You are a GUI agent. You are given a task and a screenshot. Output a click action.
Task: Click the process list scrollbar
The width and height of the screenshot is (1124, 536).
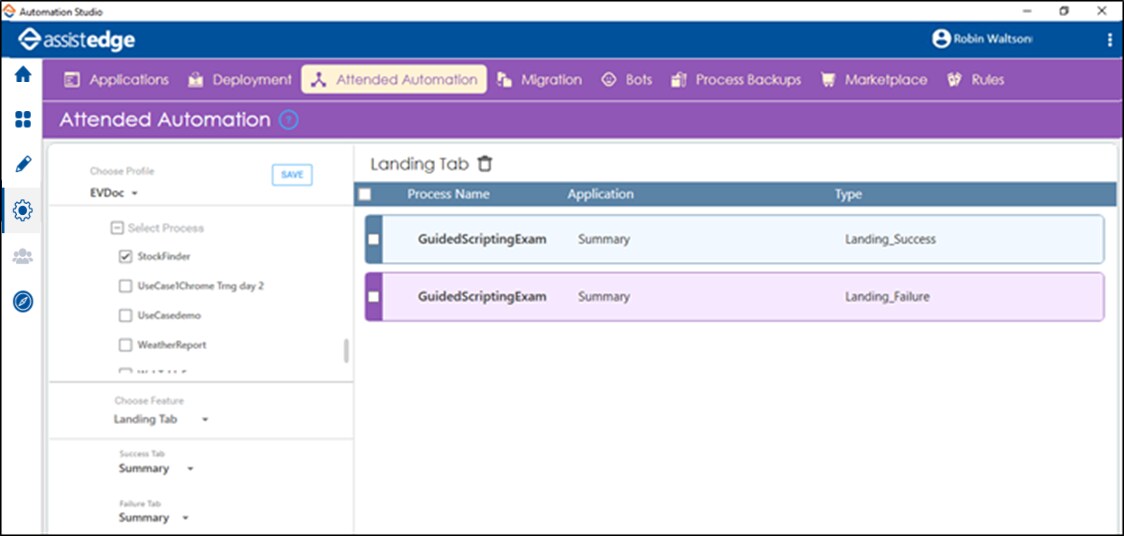(x=347, y=350)
